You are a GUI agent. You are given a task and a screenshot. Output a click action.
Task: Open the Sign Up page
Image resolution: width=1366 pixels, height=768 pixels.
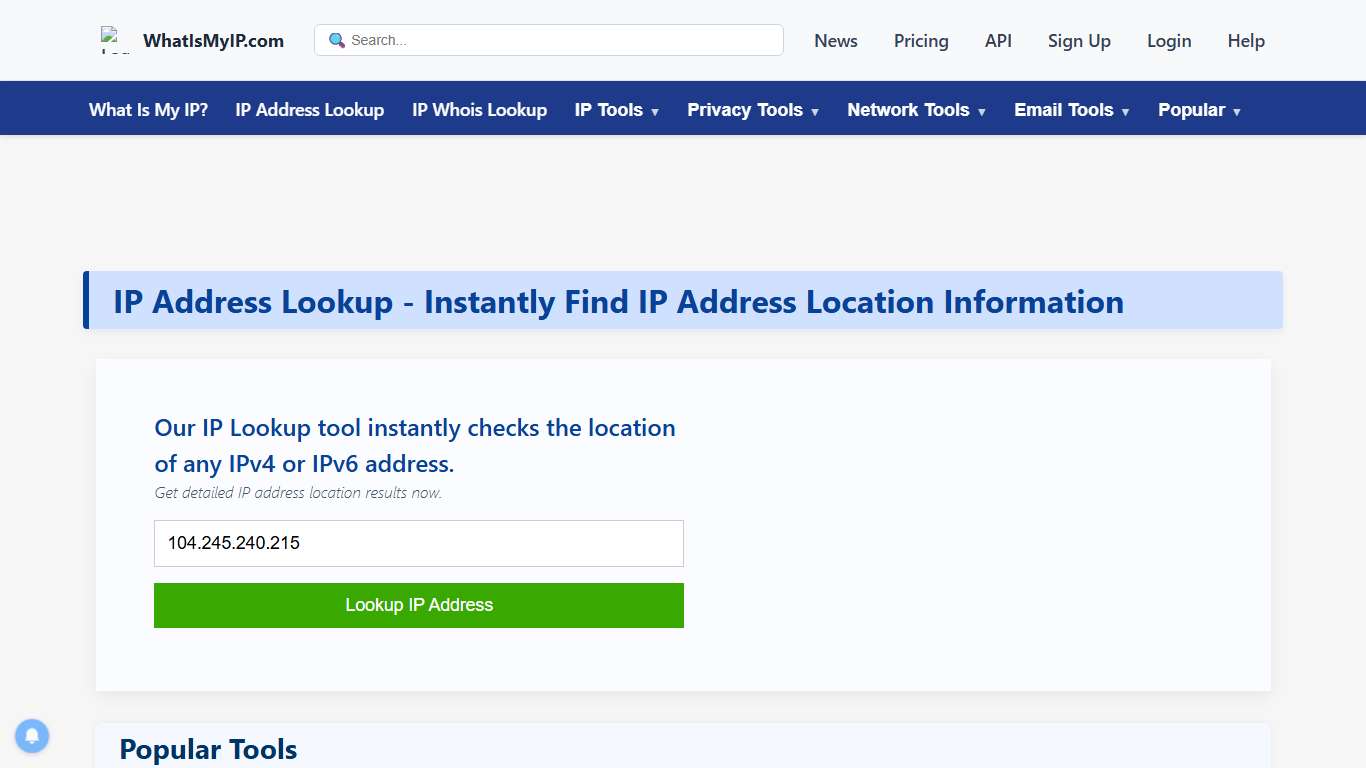click(1079, 41)
